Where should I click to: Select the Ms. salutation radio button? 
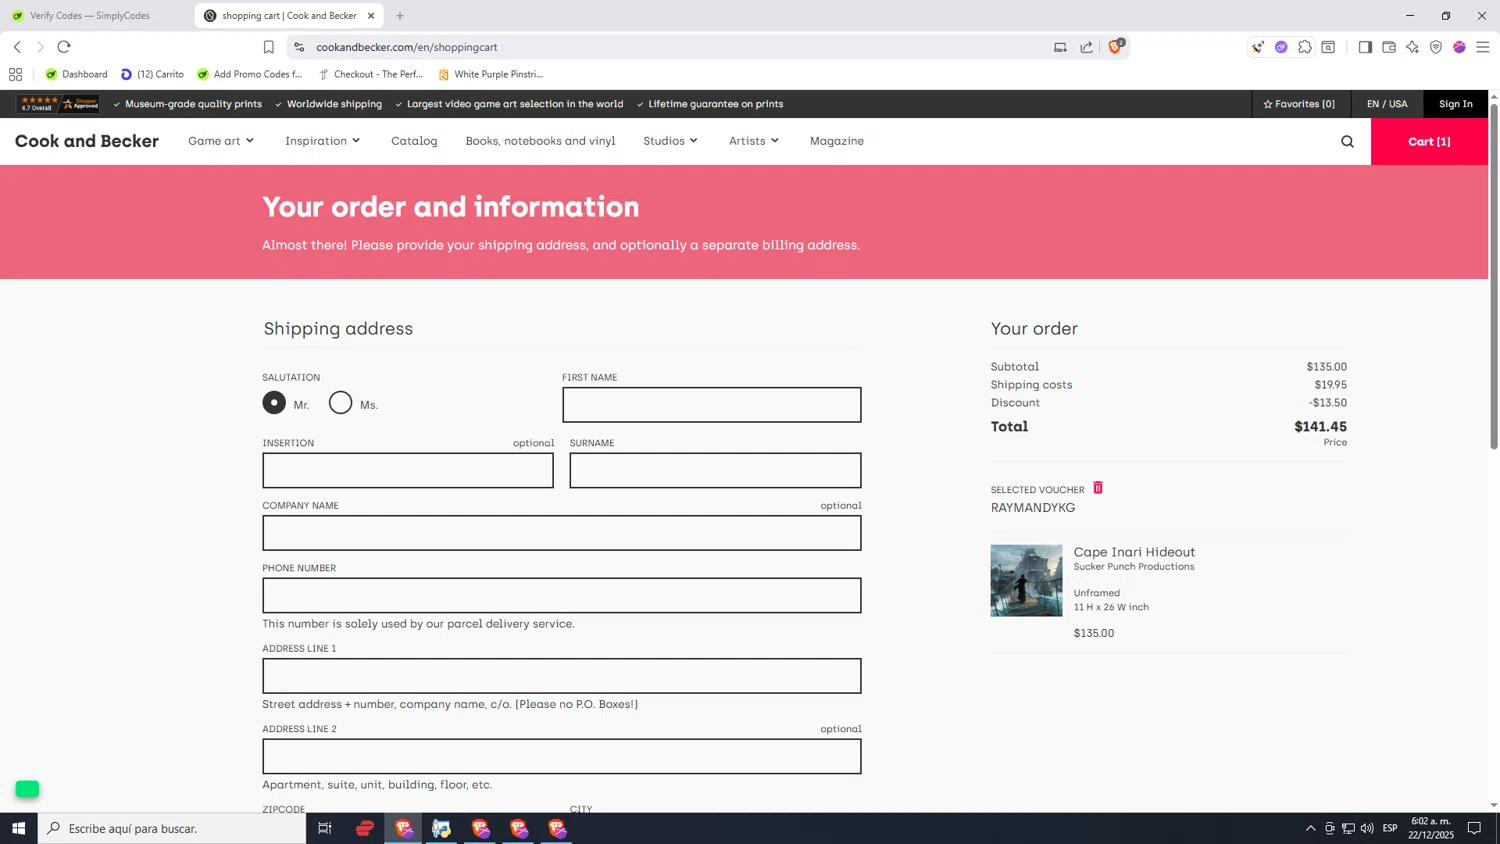point(341,403)
